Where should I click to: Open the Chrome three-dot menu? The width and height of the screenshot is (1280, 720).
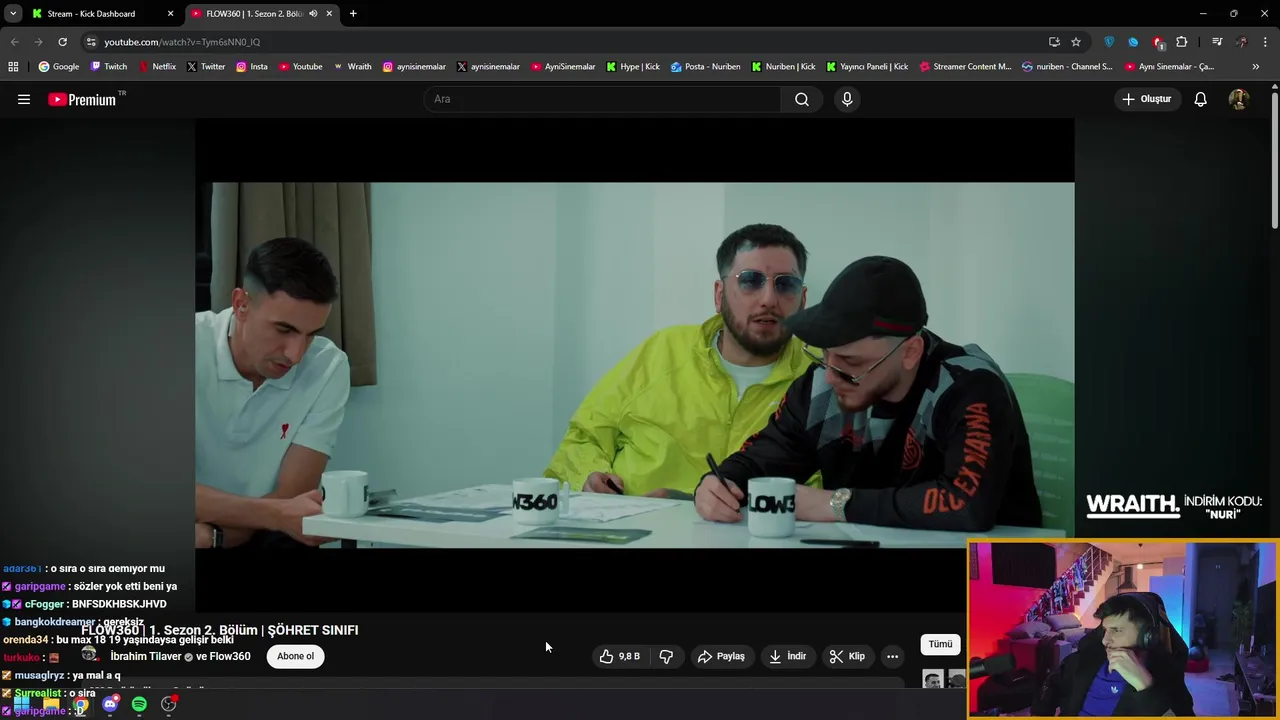tap(1265, 42)
